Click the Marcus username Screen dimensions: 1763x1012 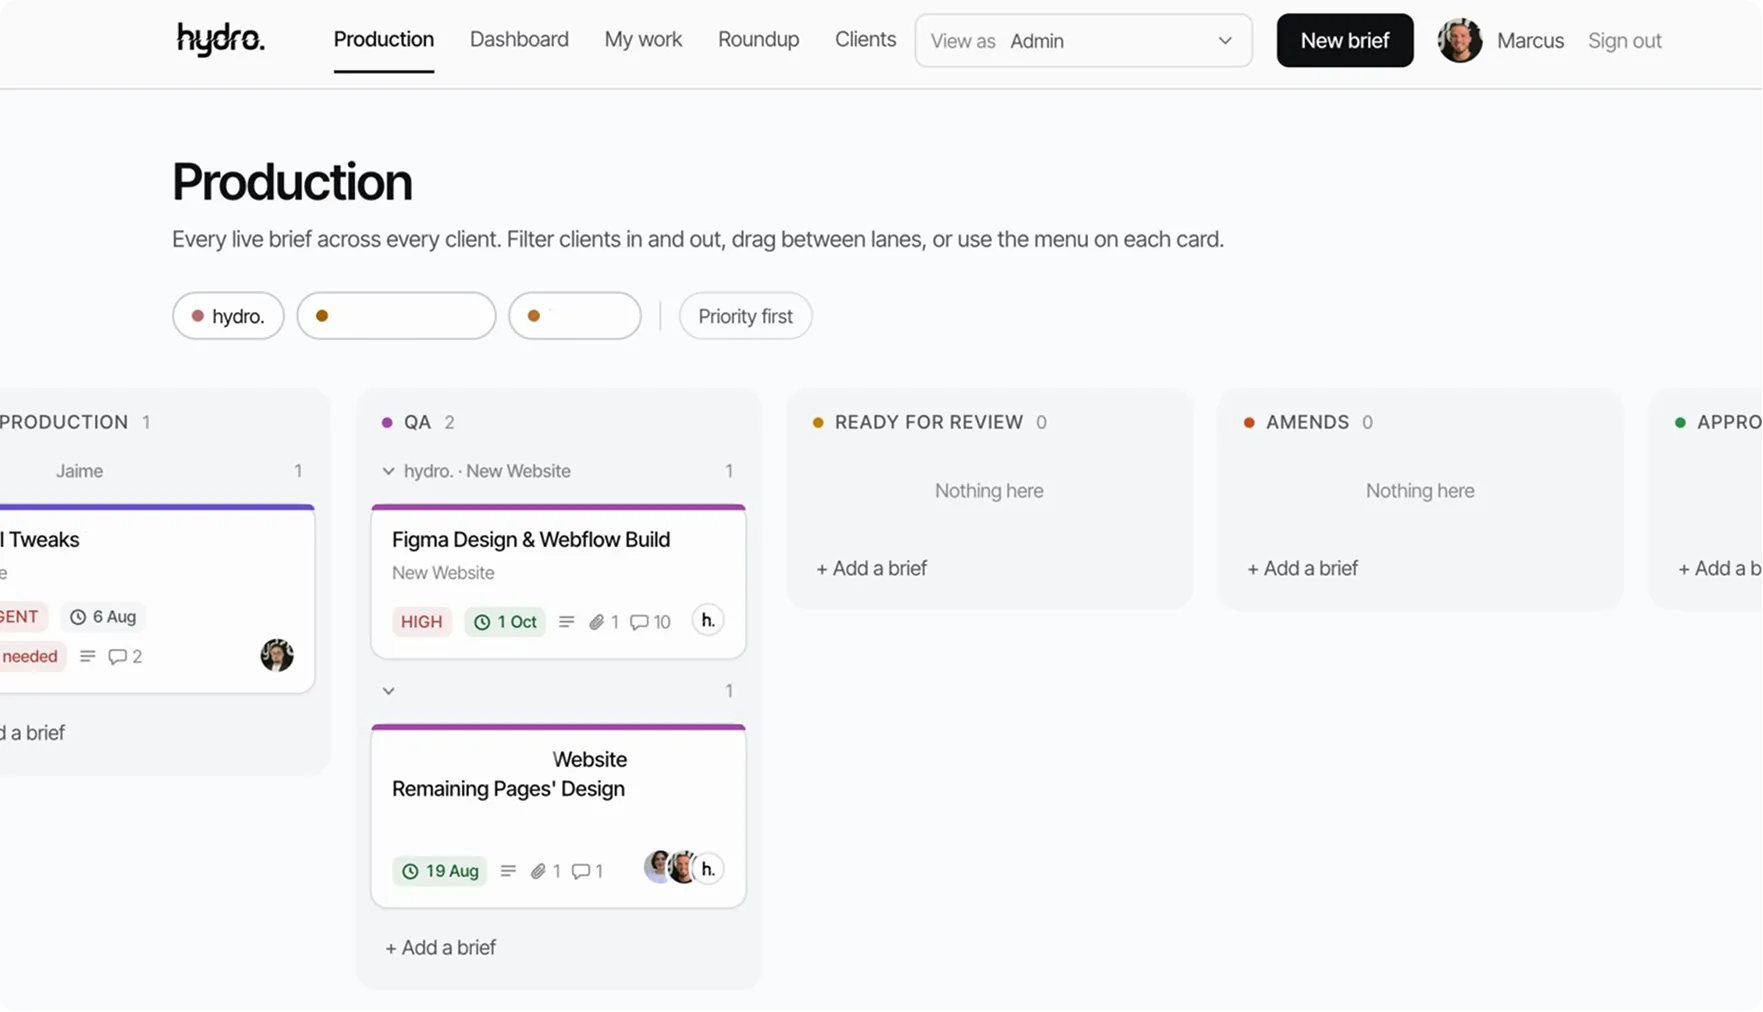coord(1530,41)
